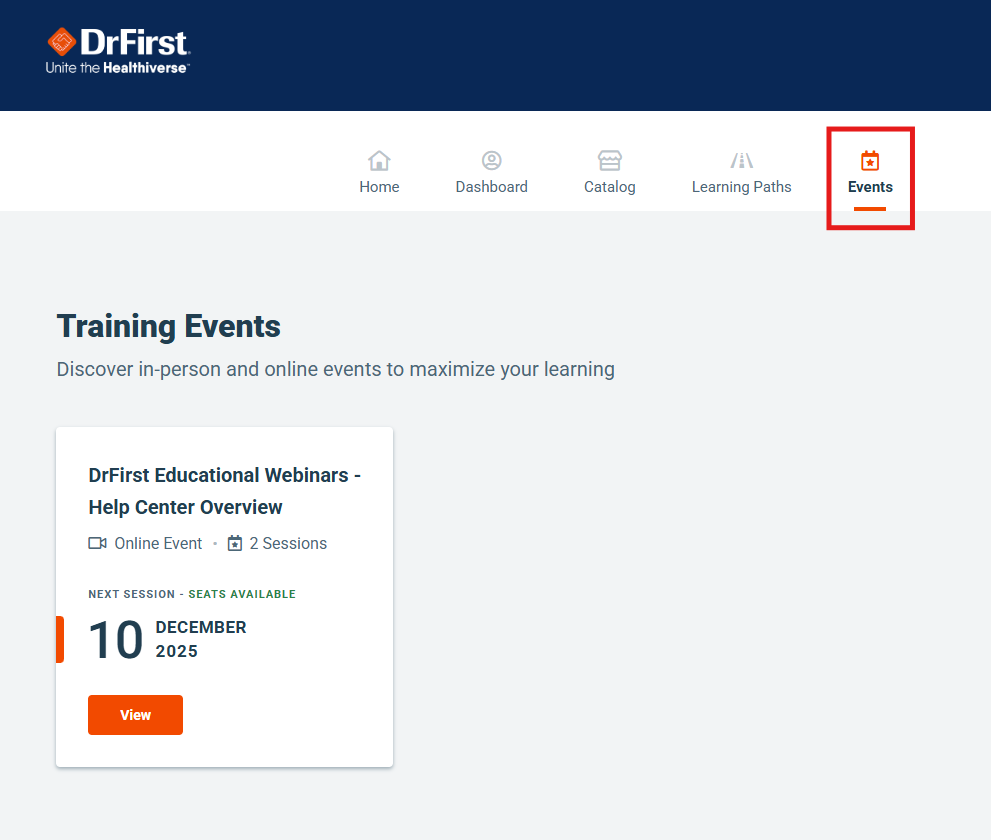The image size is (991, 840).
Task: Navigate to Learning Paths tab label
Action: pos(741,187)
